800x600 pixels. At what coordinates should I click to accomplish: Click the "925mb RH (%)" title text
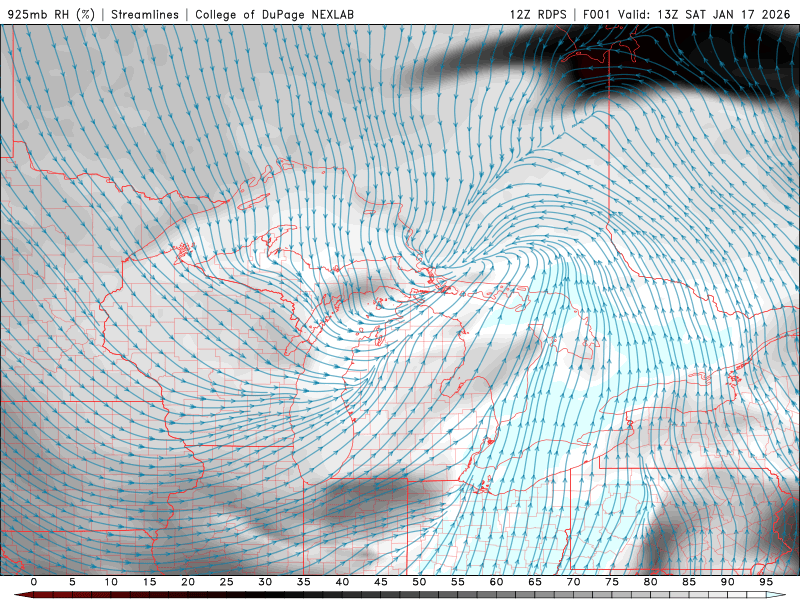[51, 14]
